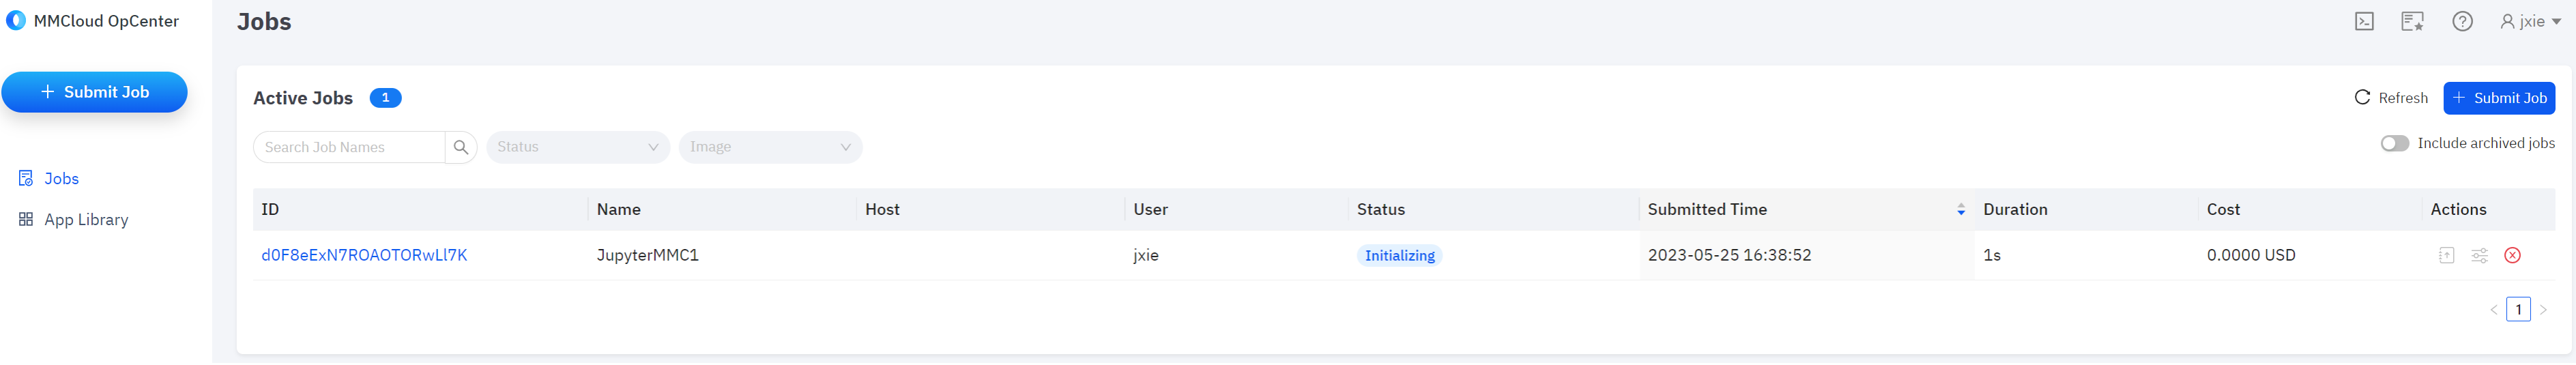Open the help question mark icon
This screenshot has height=365, width=2576.
pos(2462,21)
